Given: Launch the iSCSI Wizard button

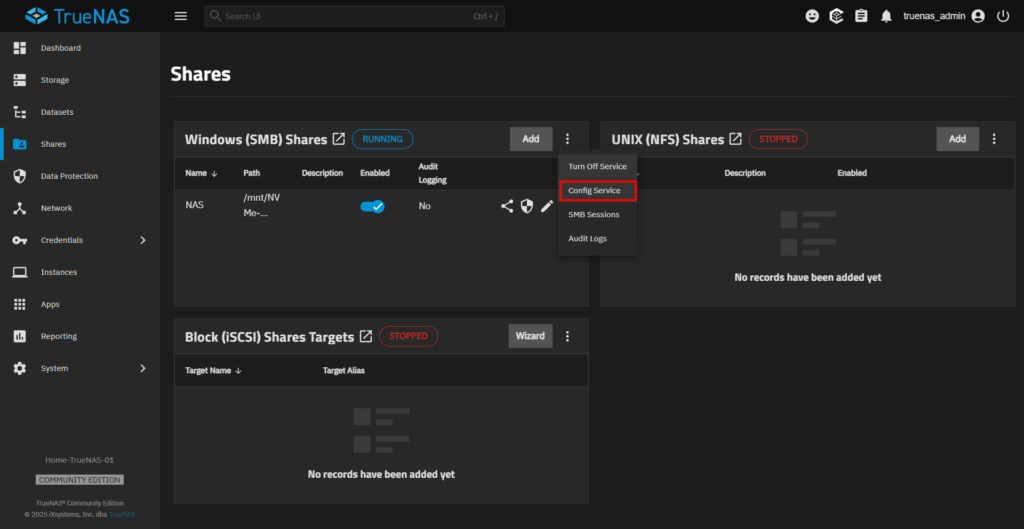Looking at the screenshot, I should point(530,336).
